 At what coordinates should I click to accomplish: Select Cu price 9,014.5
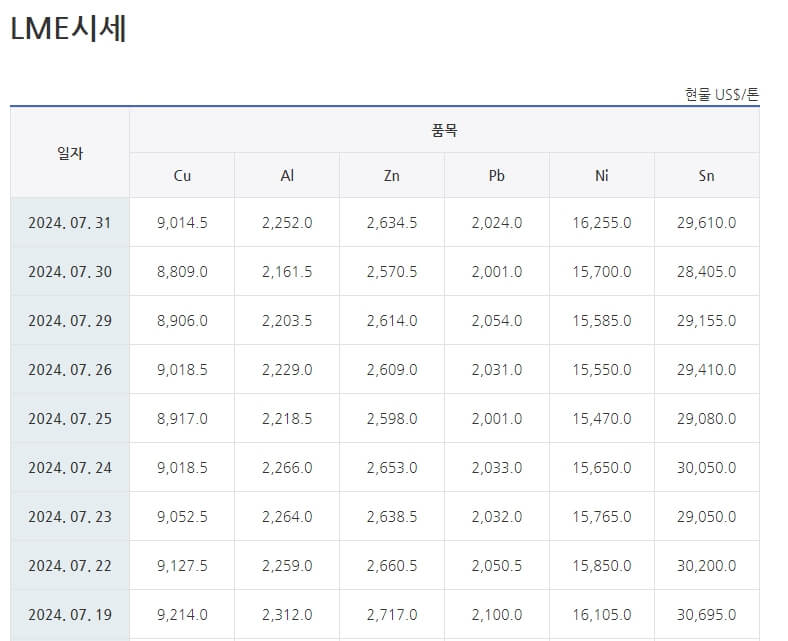[182, 222]
